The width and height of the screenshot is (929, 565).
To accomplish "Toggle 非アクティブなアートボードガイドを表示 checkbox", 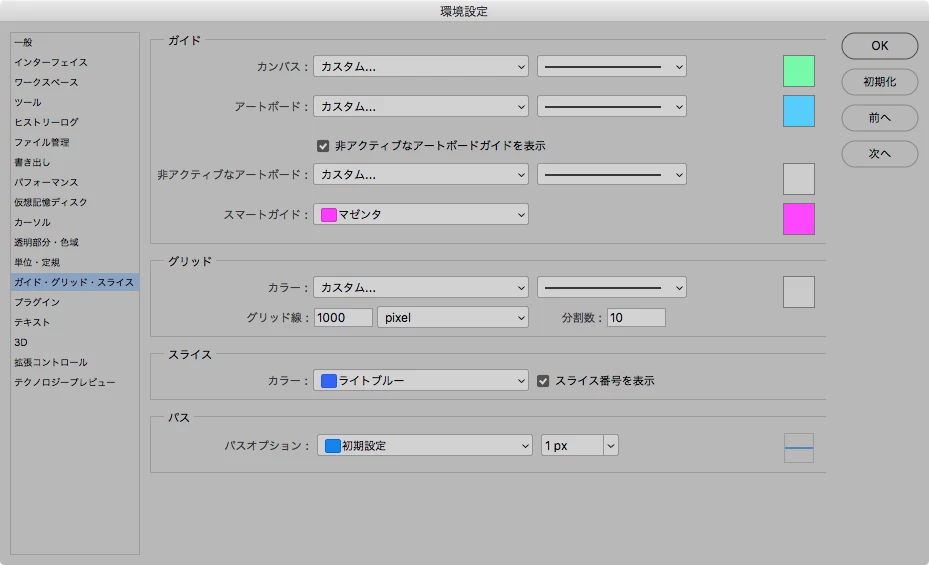I will click(323, 146).
